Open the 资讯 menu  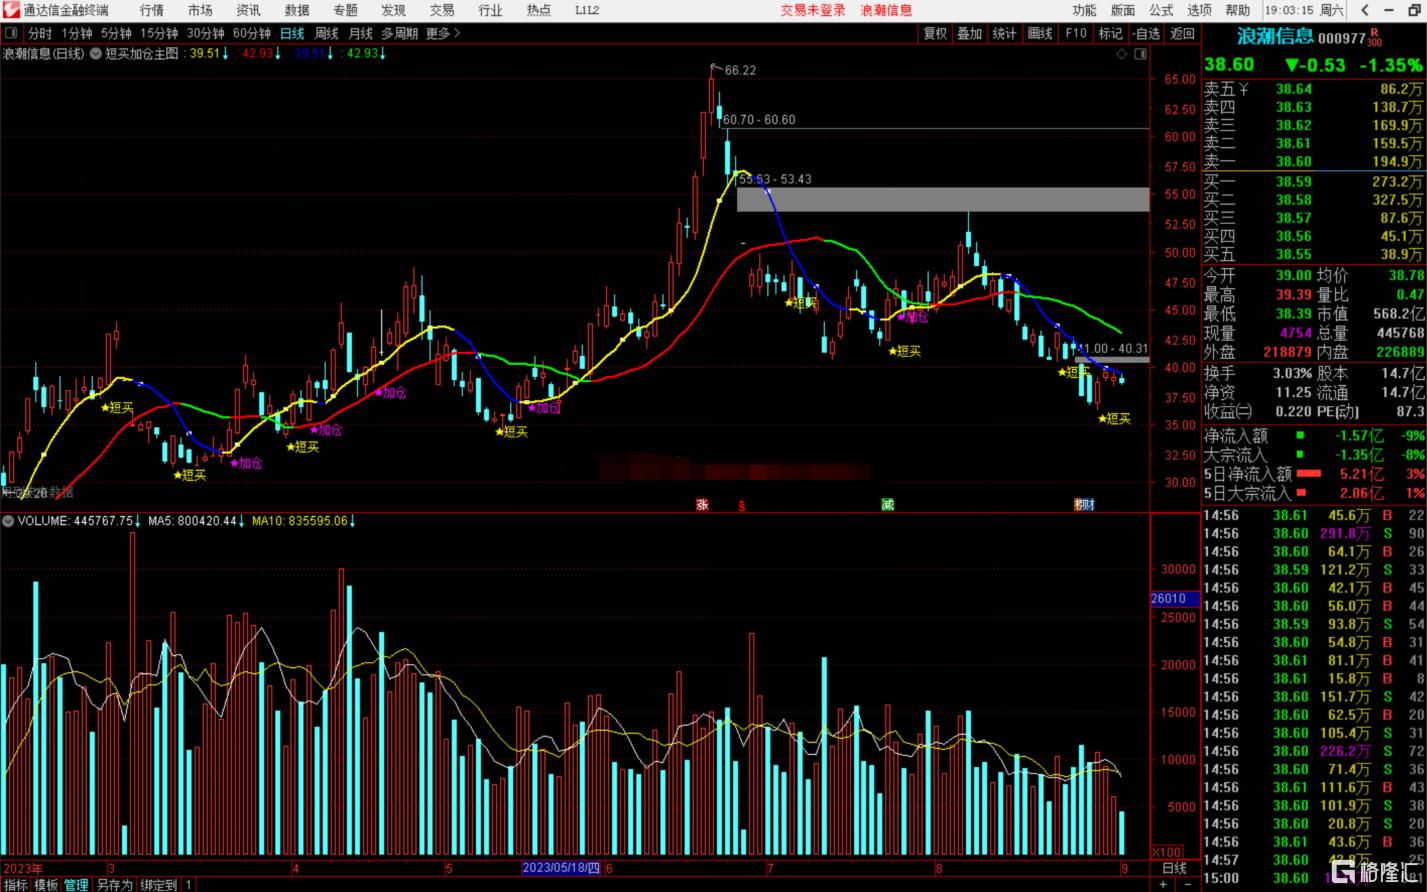click(x=248, y=10)
